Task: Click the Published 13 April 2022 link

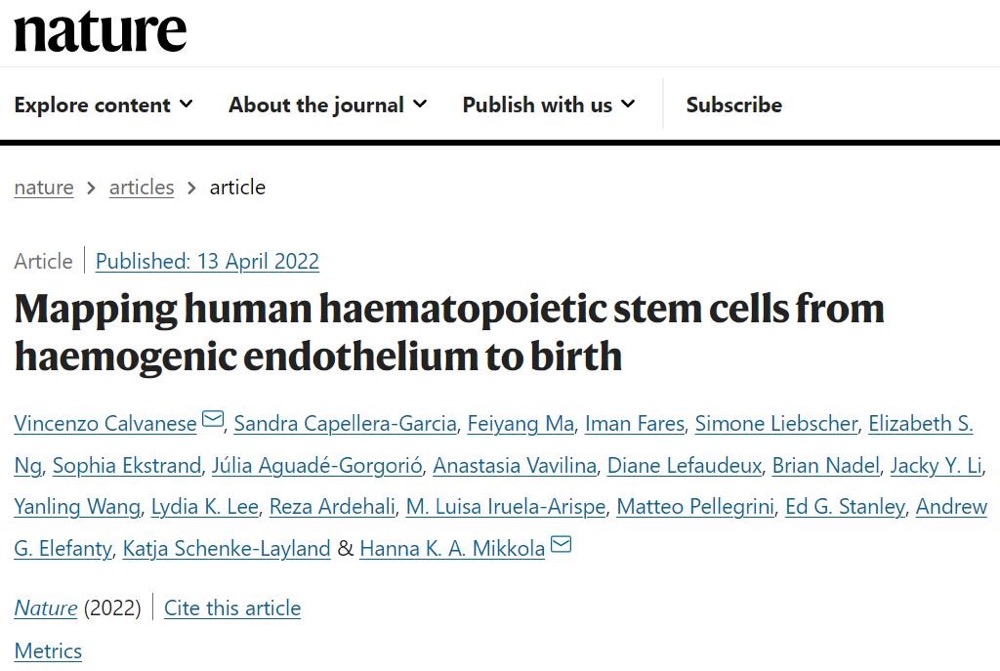Action: pos(207,262)
